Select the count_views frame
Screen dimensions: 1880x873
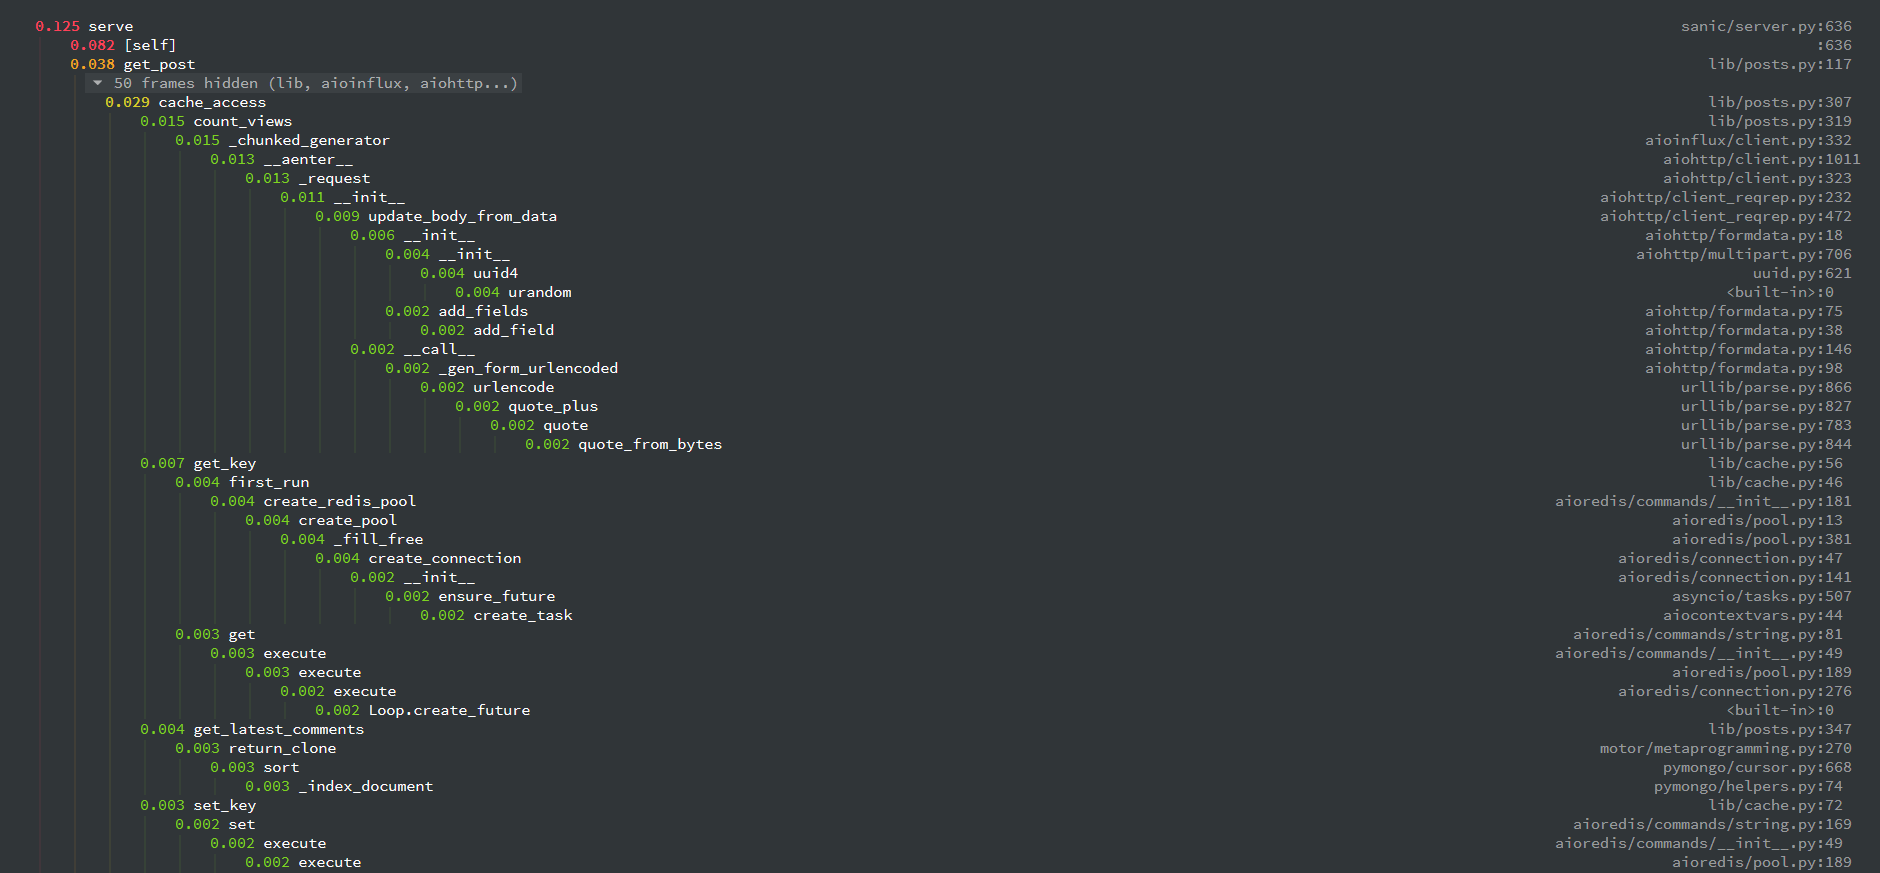point(242,121)
